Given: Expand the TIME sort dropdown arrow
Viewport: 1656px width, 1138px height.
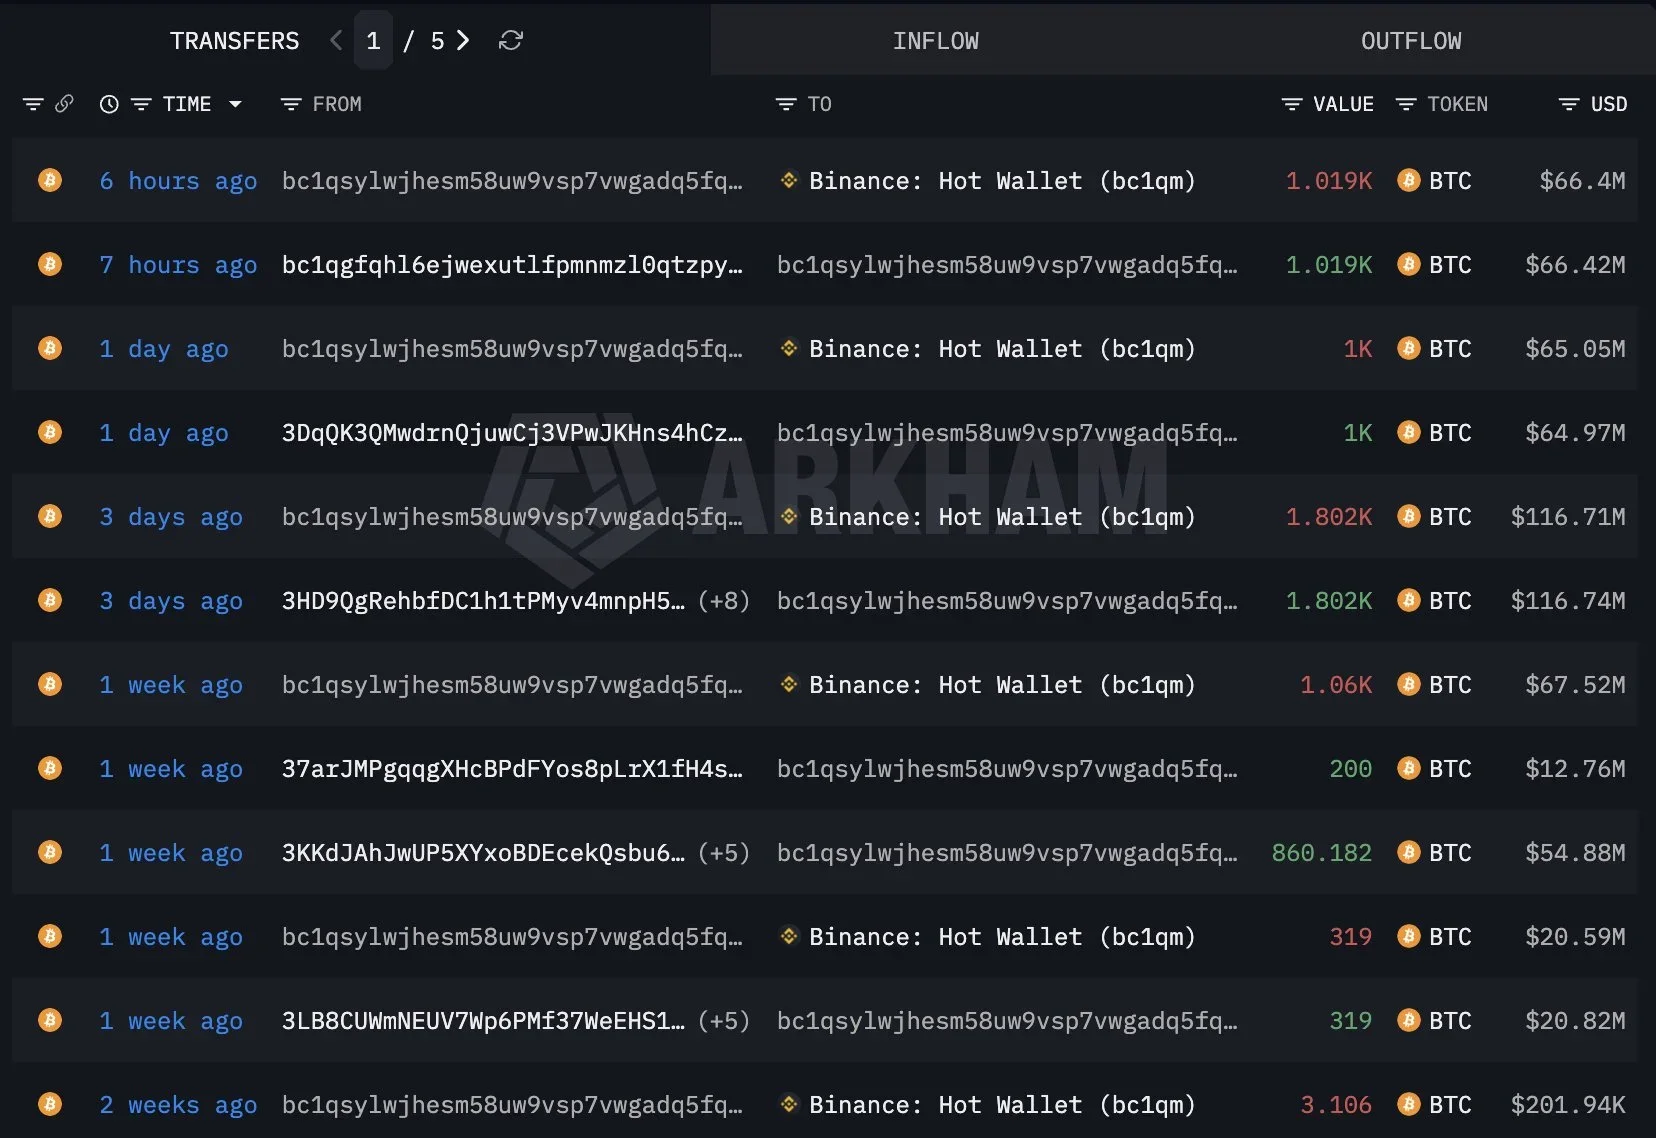Looking at the screenshot, I should [x=235, y=104].
